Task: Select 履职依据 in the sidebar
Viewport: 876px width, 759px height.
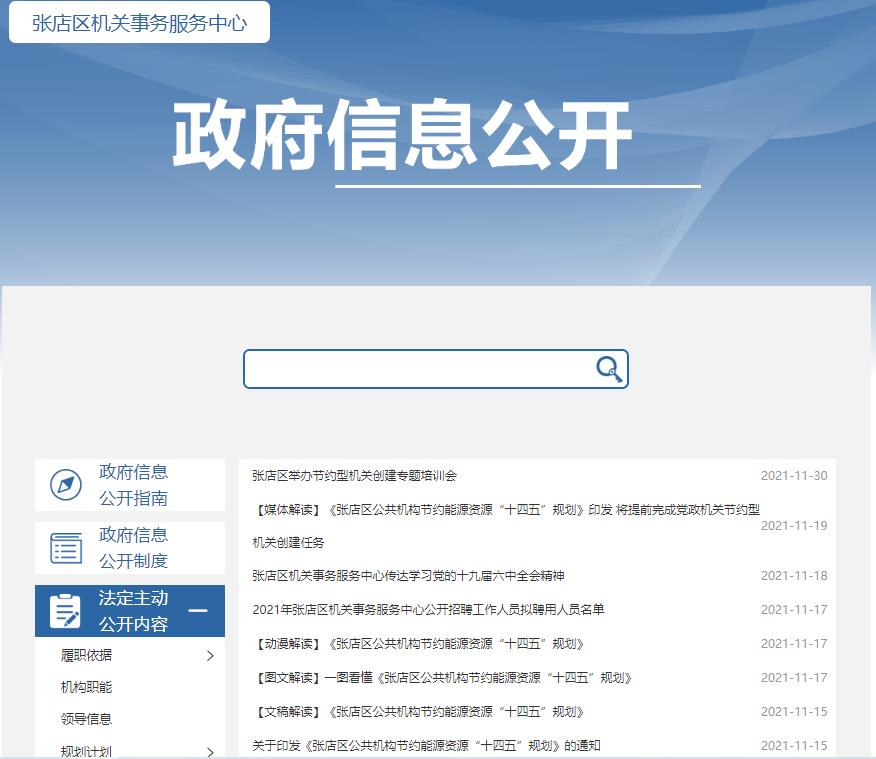Action: pos(86,656)
